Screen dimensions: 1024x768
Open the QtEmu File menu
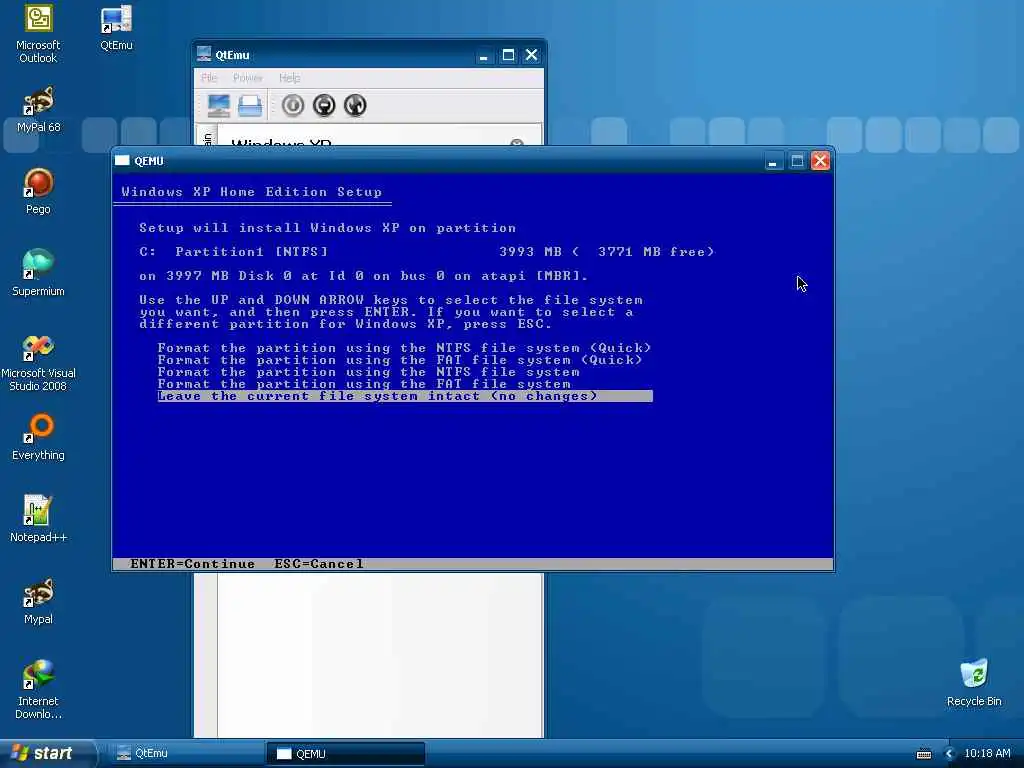click(209, 78)
